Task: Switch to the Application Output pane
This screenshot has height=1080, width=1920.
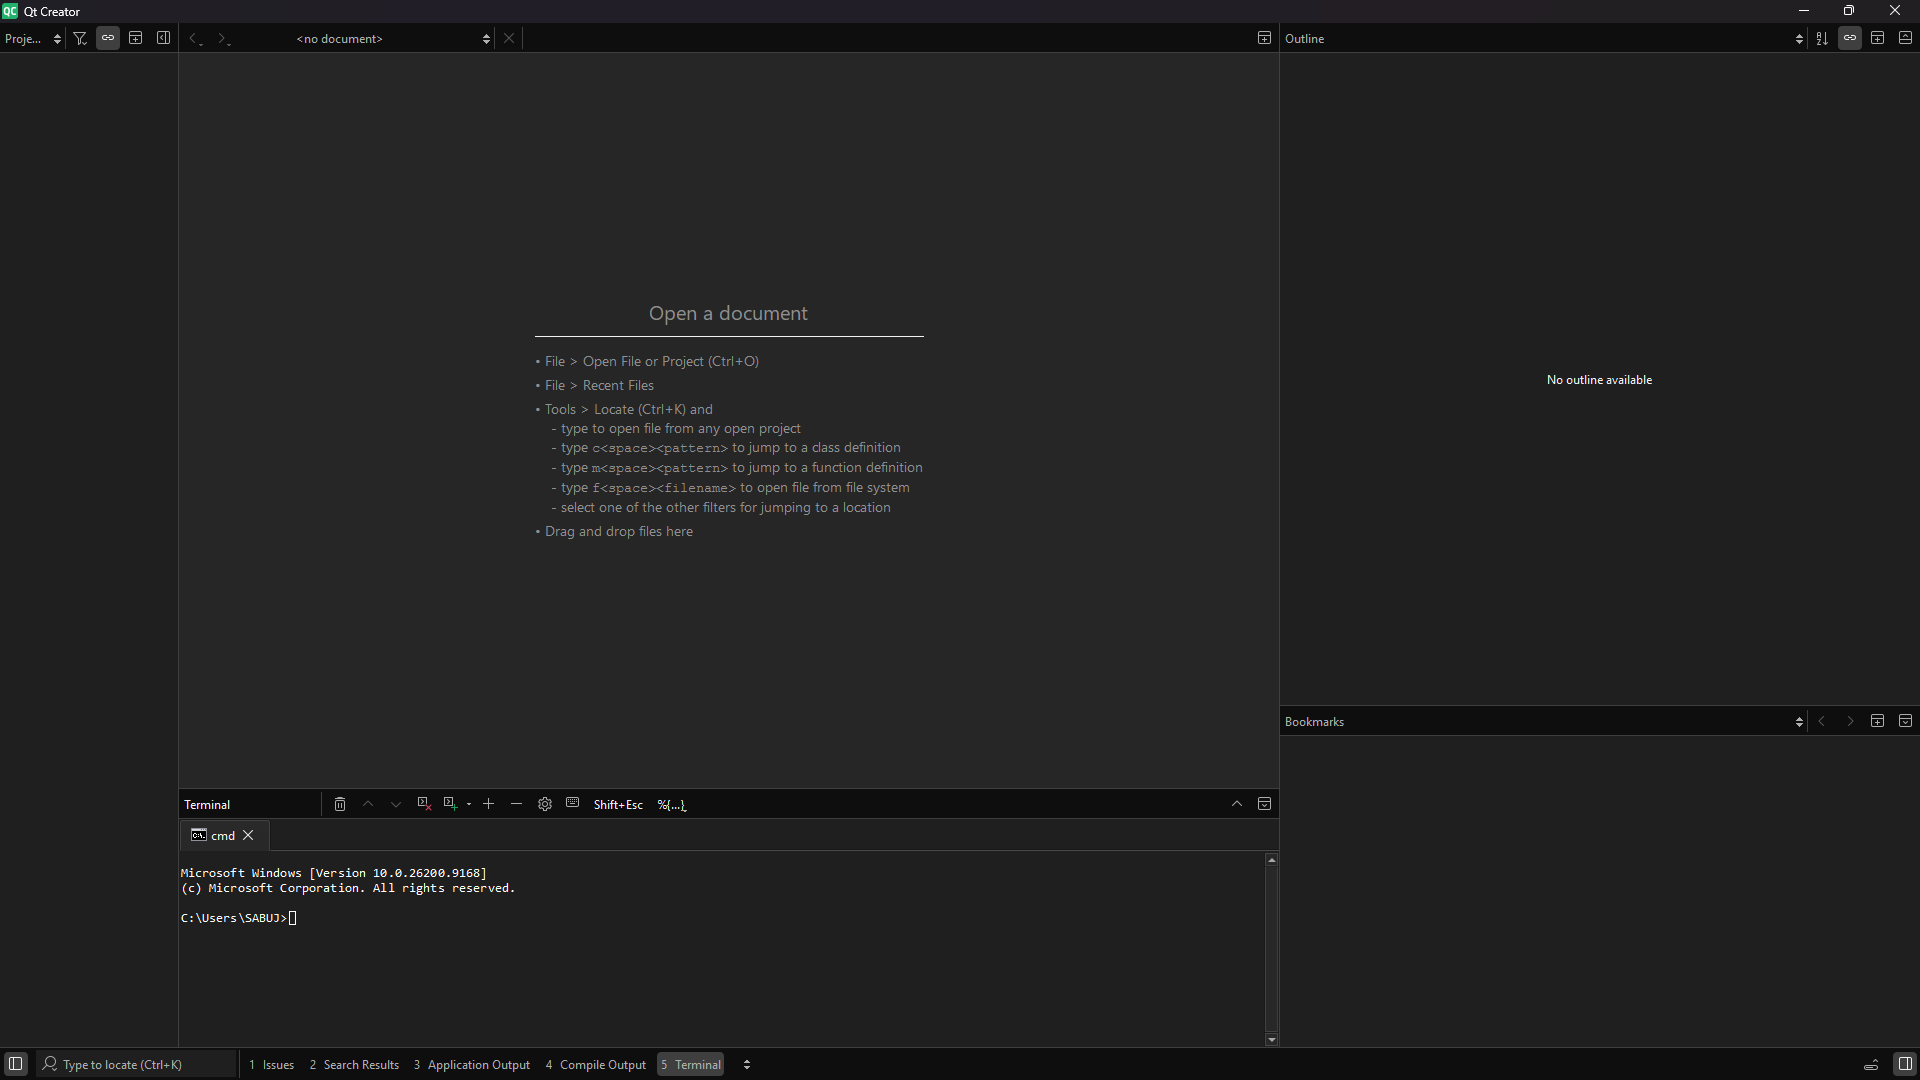Action: [472, 1064]
